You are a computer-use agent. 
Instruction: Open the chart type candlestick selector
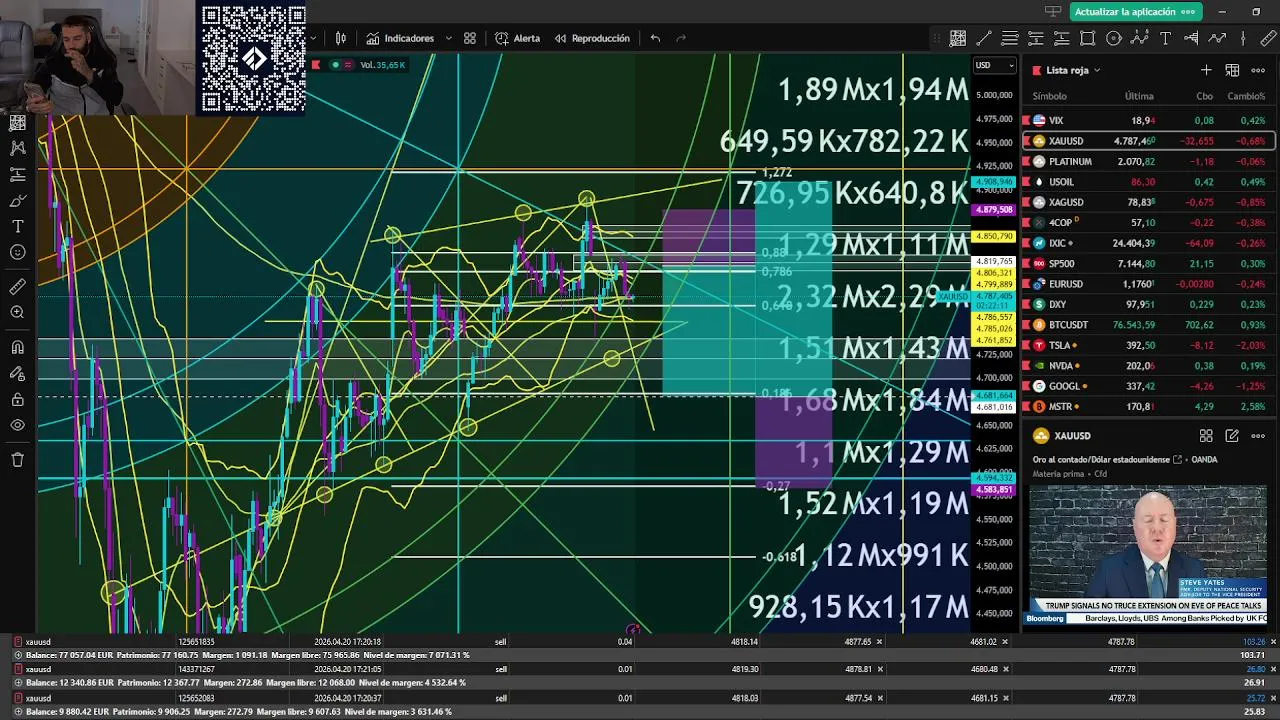341,38
